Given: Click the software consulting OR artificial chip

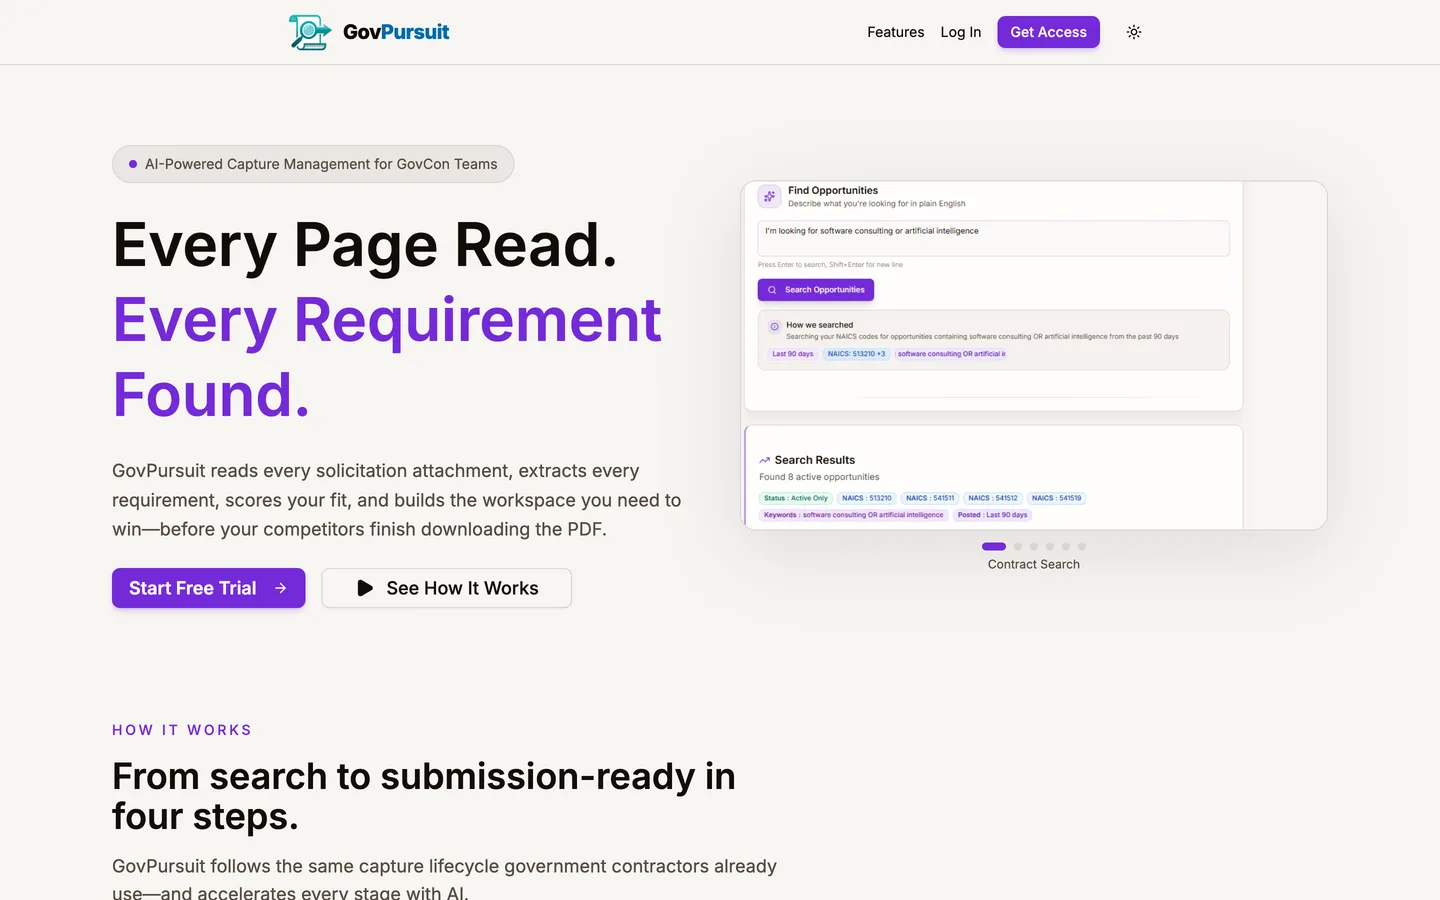Looking at the screenshot, I should 951,354.
